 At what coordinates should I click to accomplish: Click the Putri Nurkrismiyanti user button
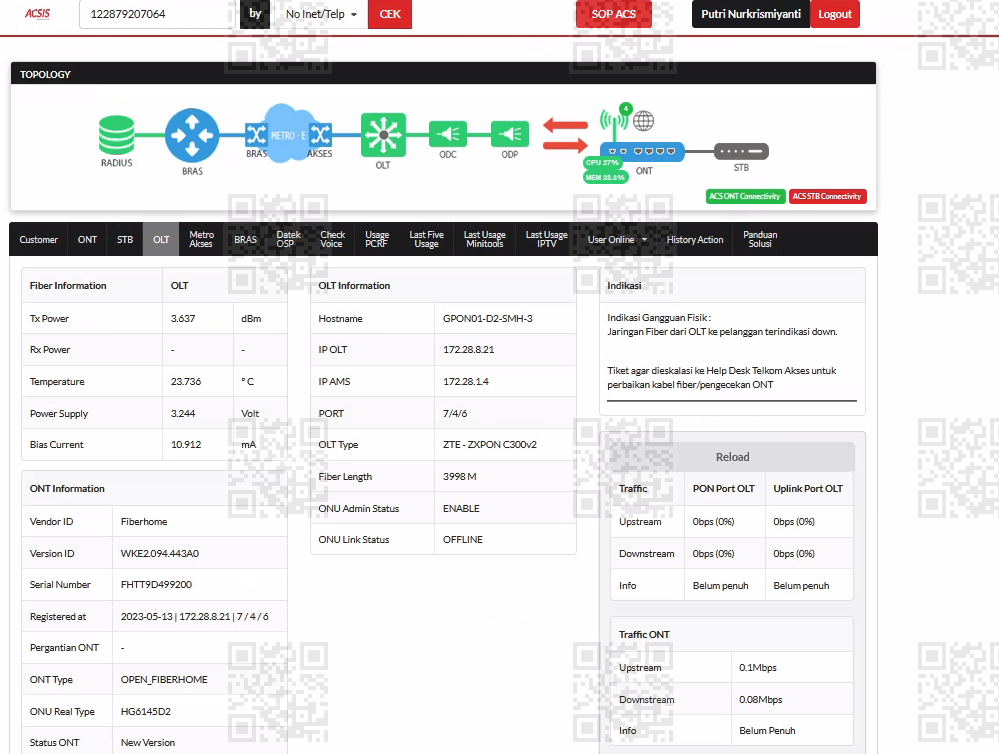[751, 14]
